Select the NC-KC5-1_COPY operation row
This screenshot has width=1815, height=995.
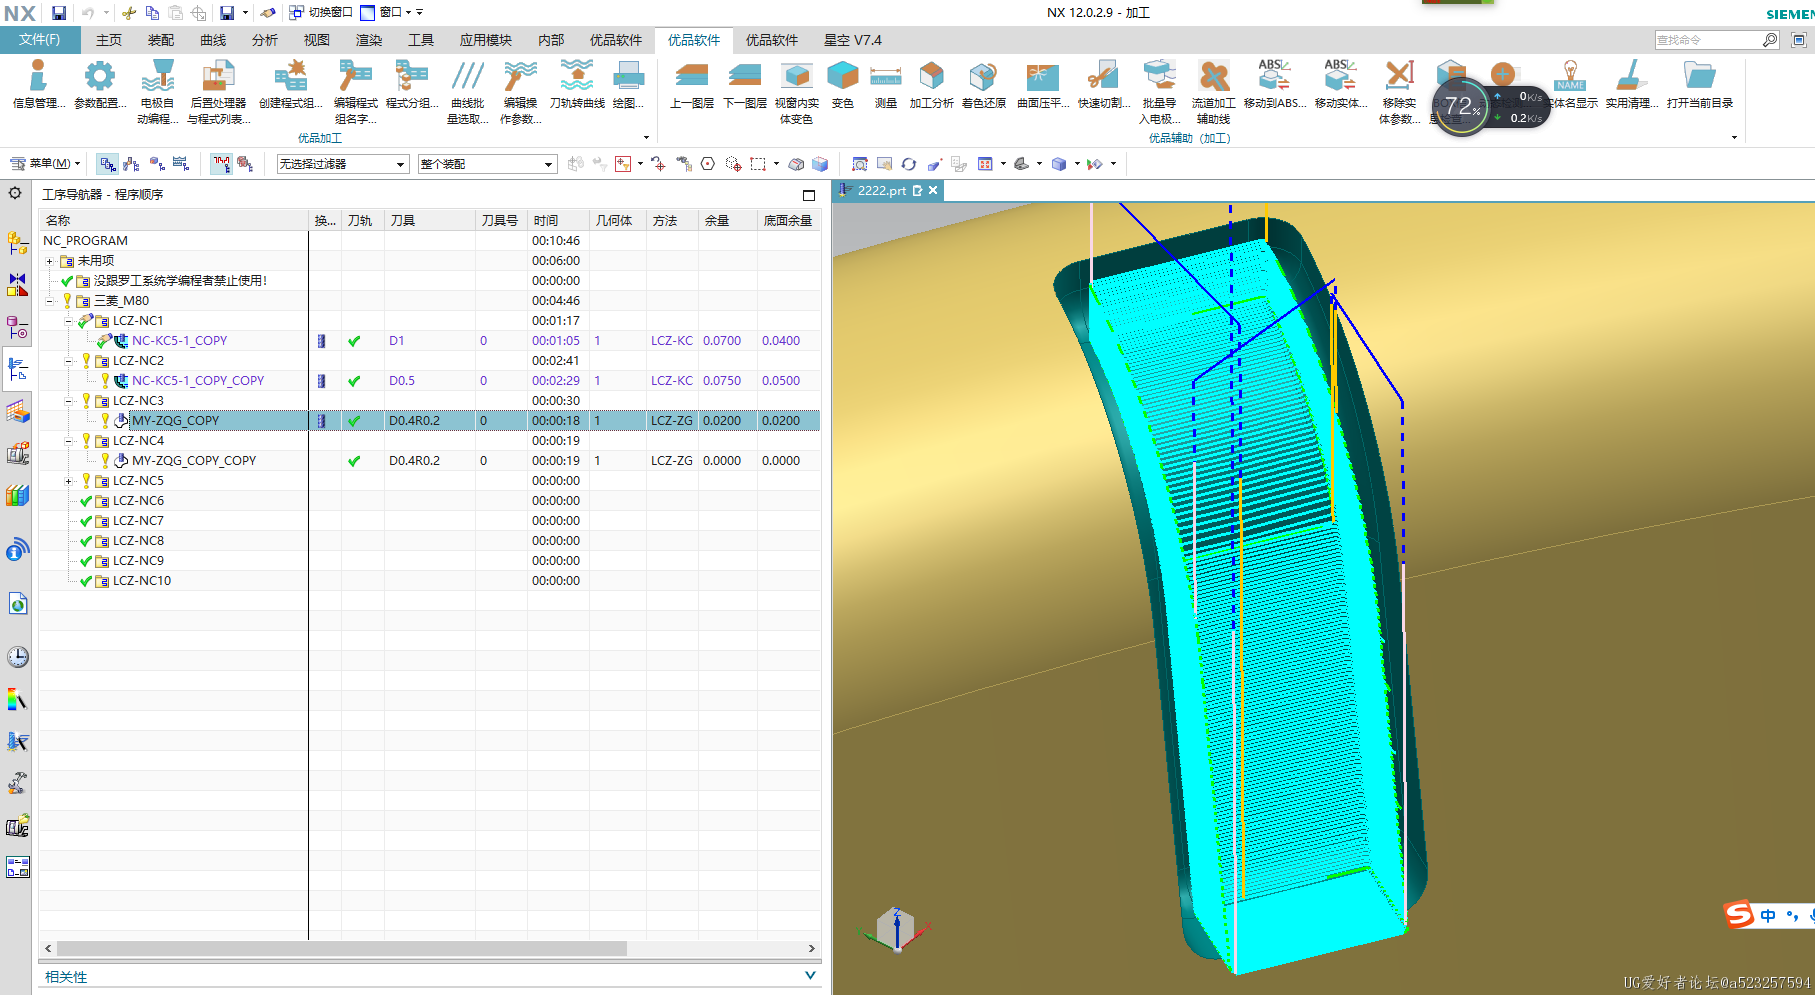click(x=430, y=341)
